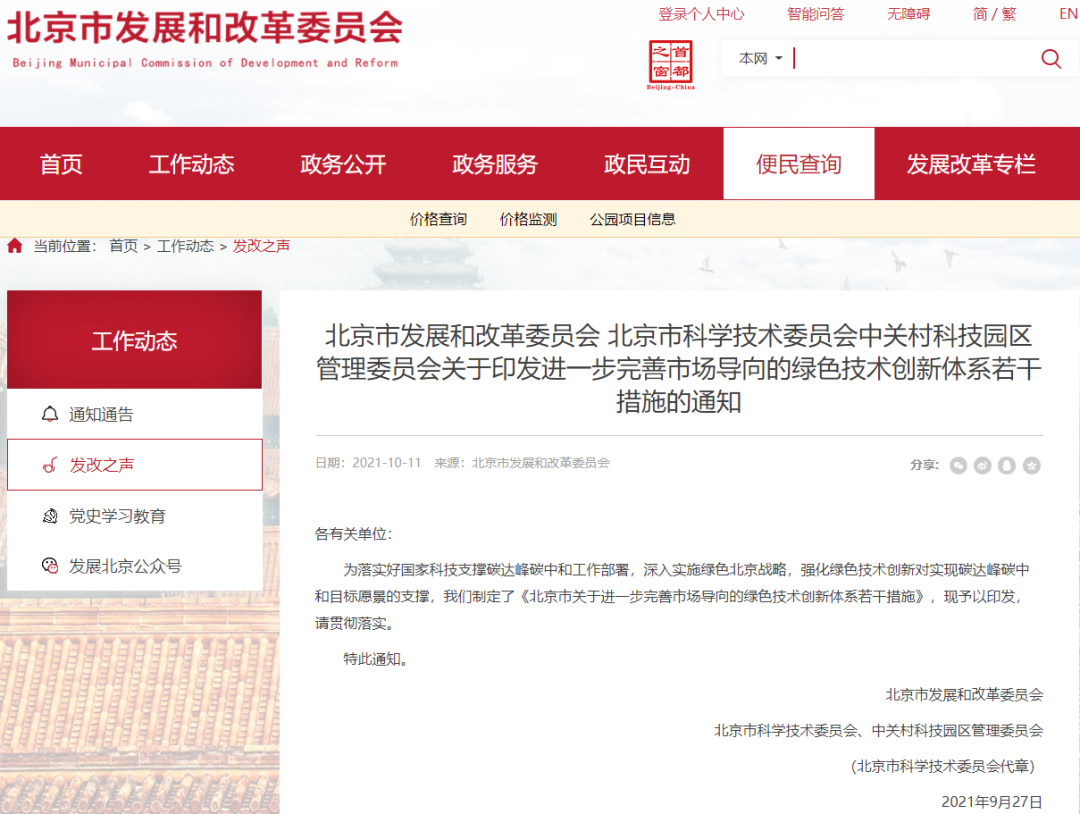
Task: Open 发展北京公众号 in the sidebar
Action: [x=125, y=566]
